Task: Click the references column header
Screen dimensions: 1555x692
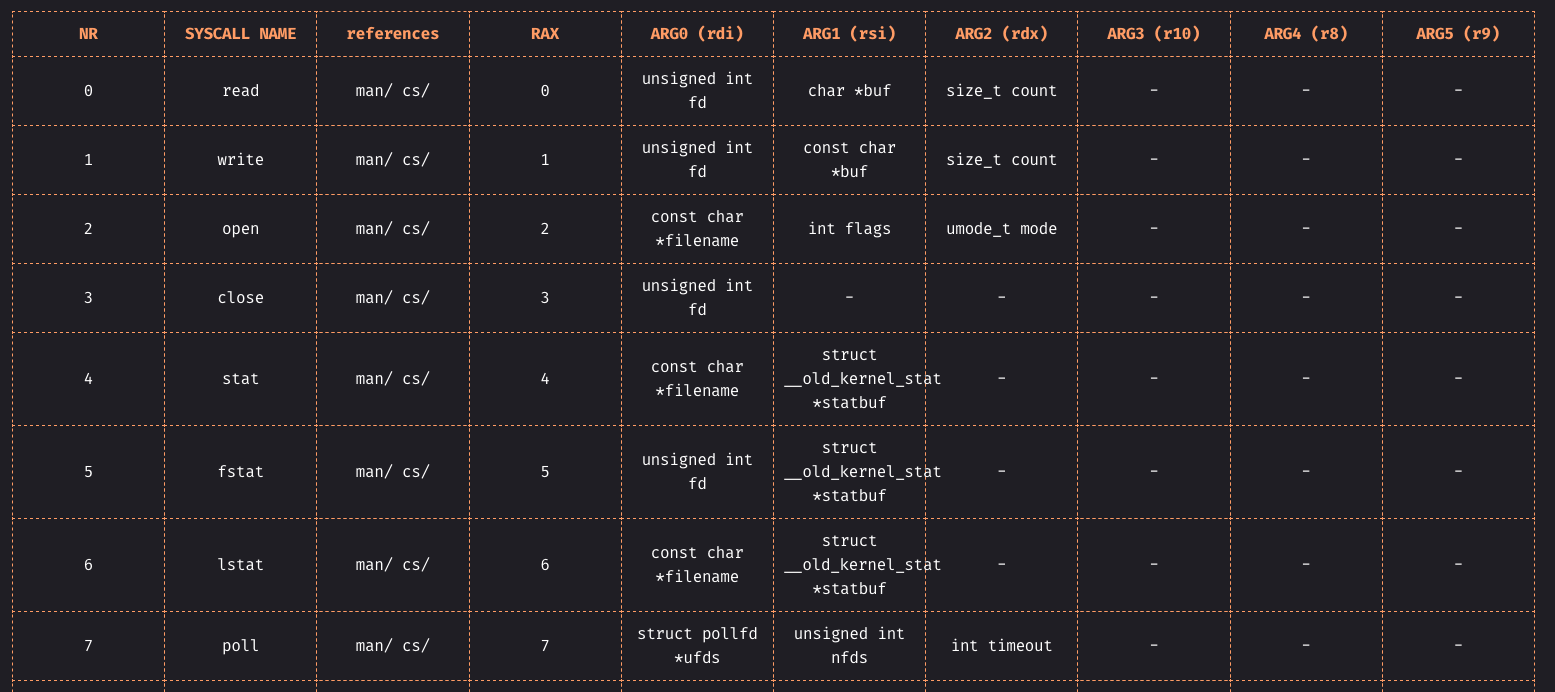Action: [x=393, y=34]
